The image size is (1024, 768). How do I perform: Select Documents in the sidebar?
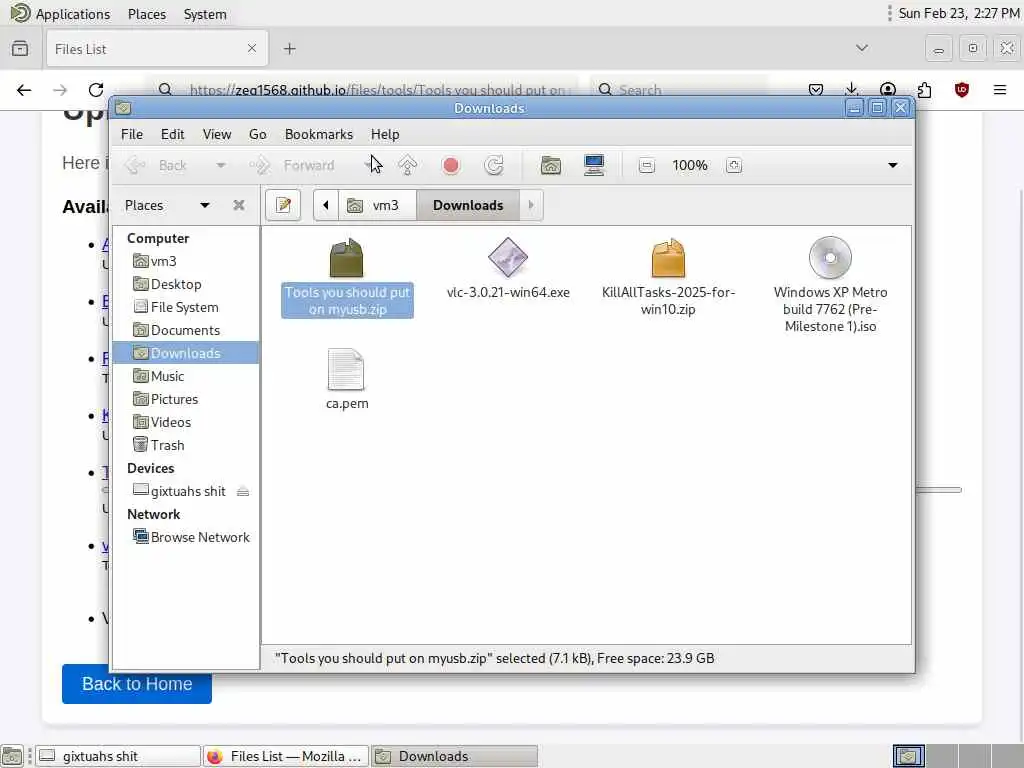click(185, 330)
